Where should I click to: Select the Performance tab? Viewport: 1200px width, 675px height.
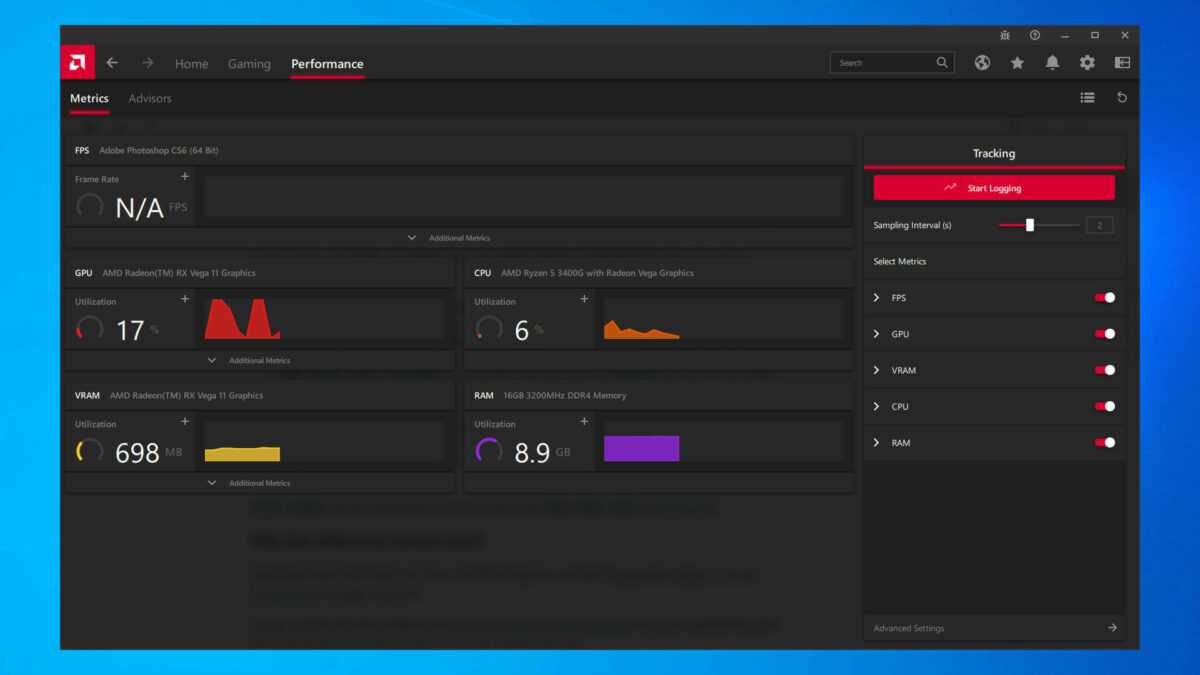[x=327, y=64]
